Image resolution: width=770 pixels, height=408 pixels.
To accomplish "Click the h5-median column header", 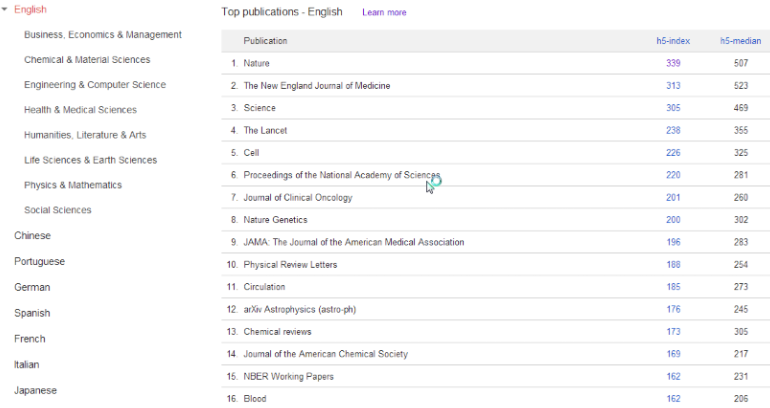I will click(740, 41).
